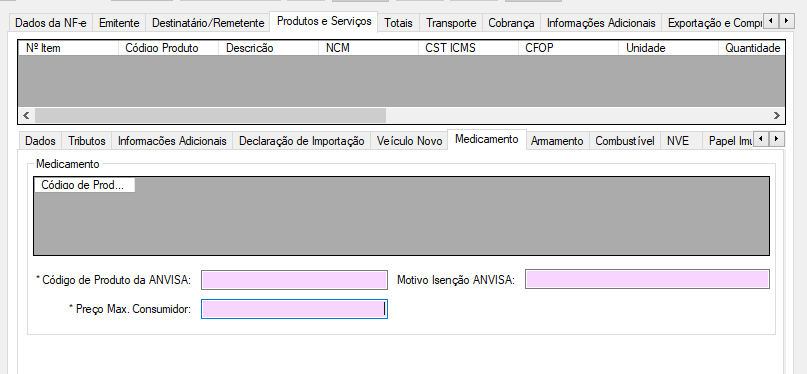
Task: Go to the Totais tab
Action: tap(398, 23)
